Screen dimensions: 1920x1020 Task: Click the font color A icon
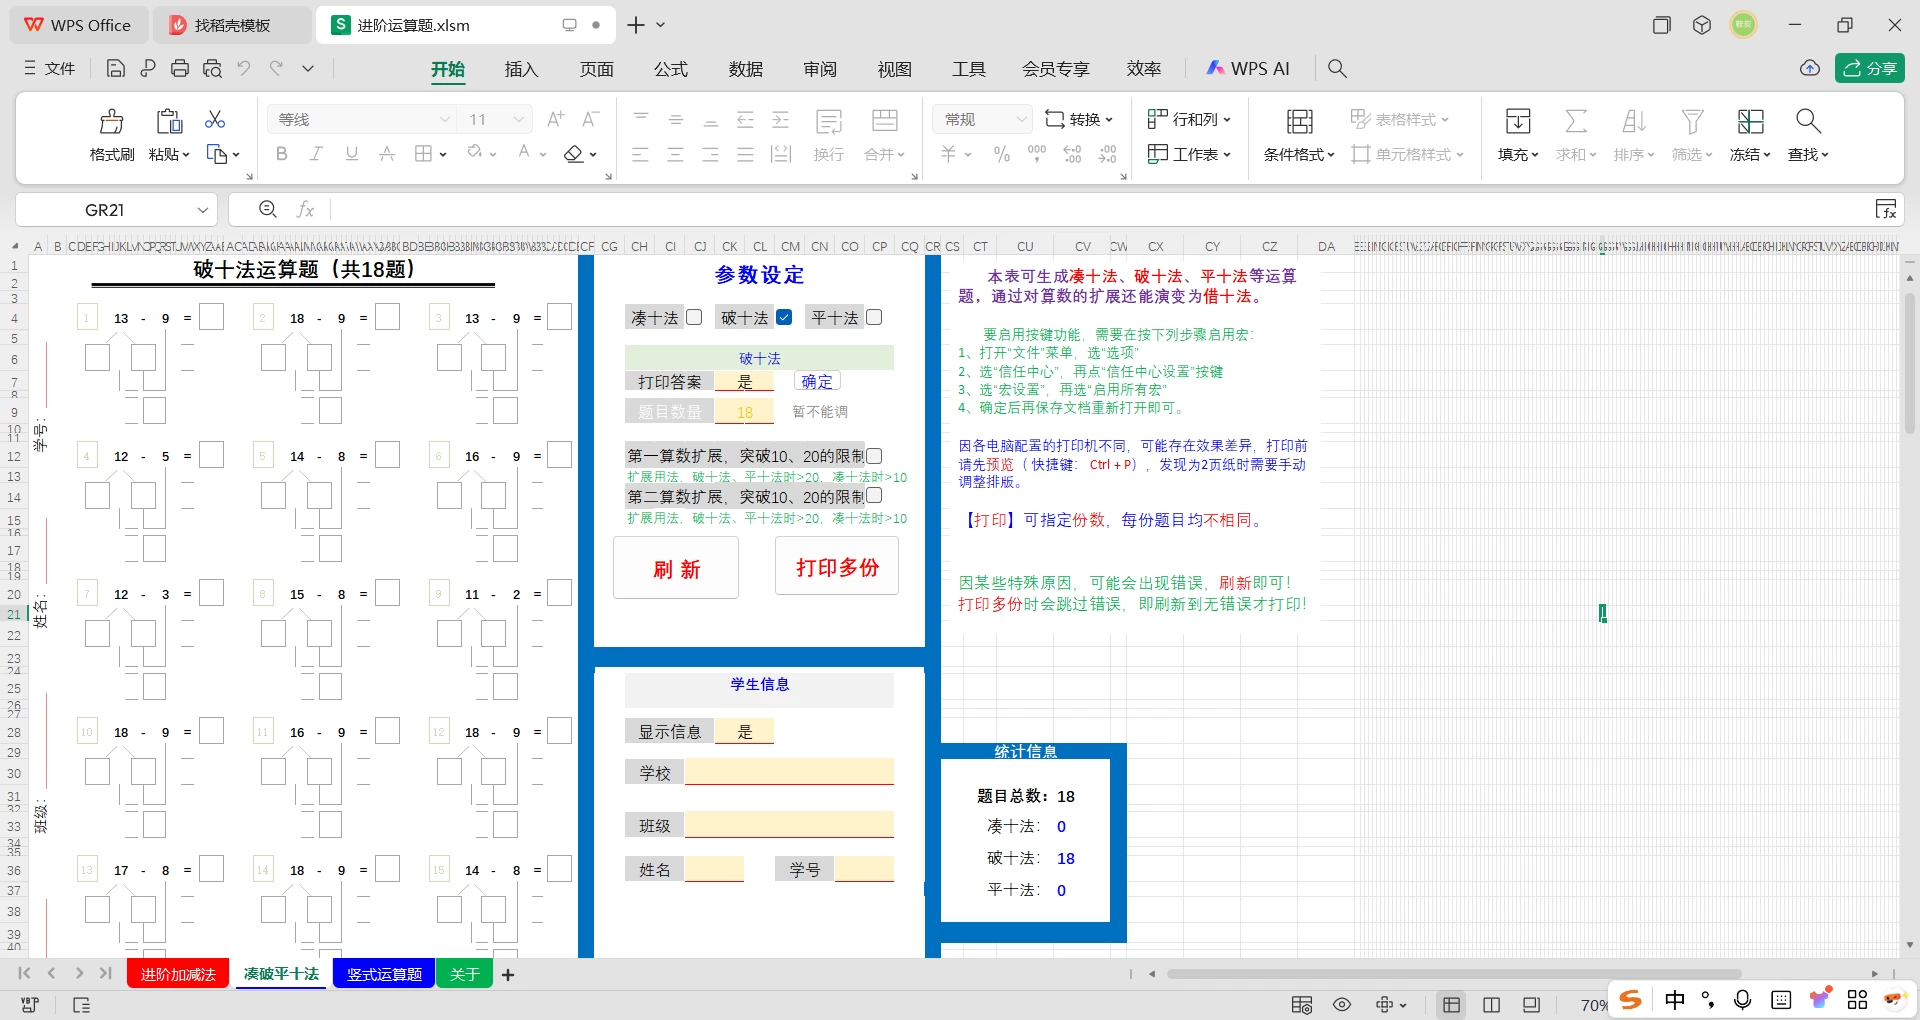(x=524, y=153)
